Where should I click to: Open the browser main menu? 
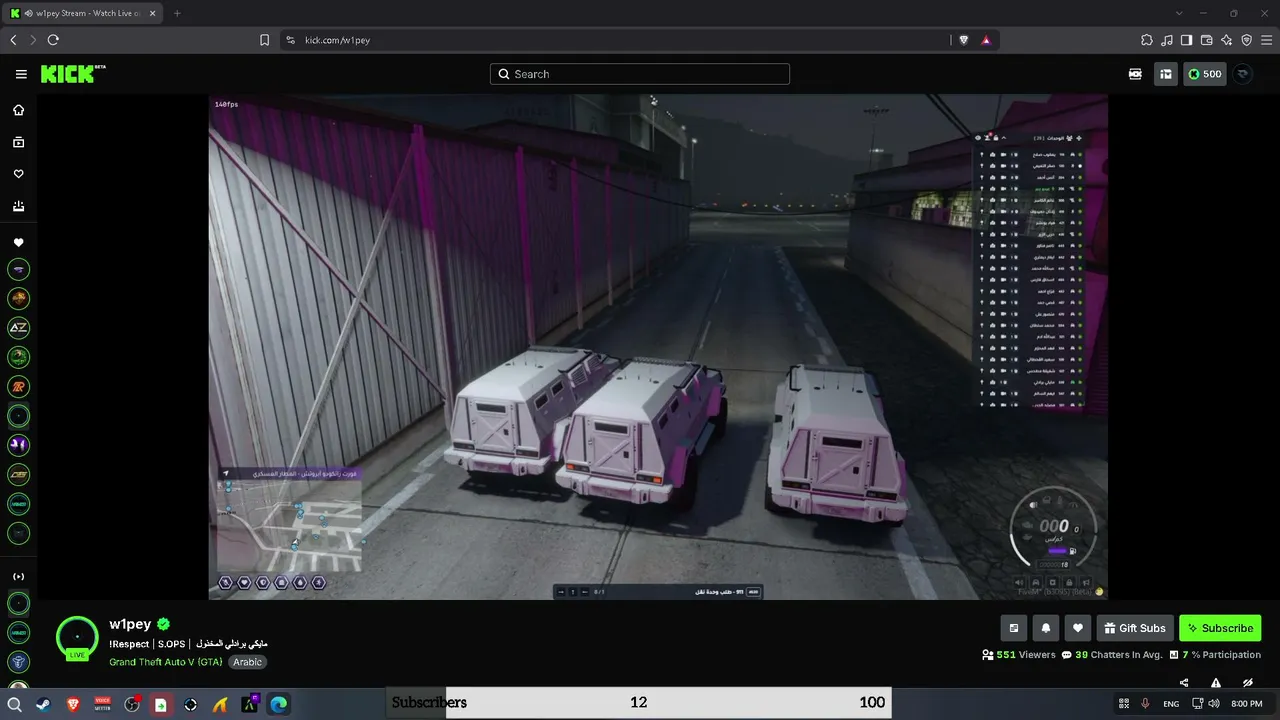(1267, 40)
